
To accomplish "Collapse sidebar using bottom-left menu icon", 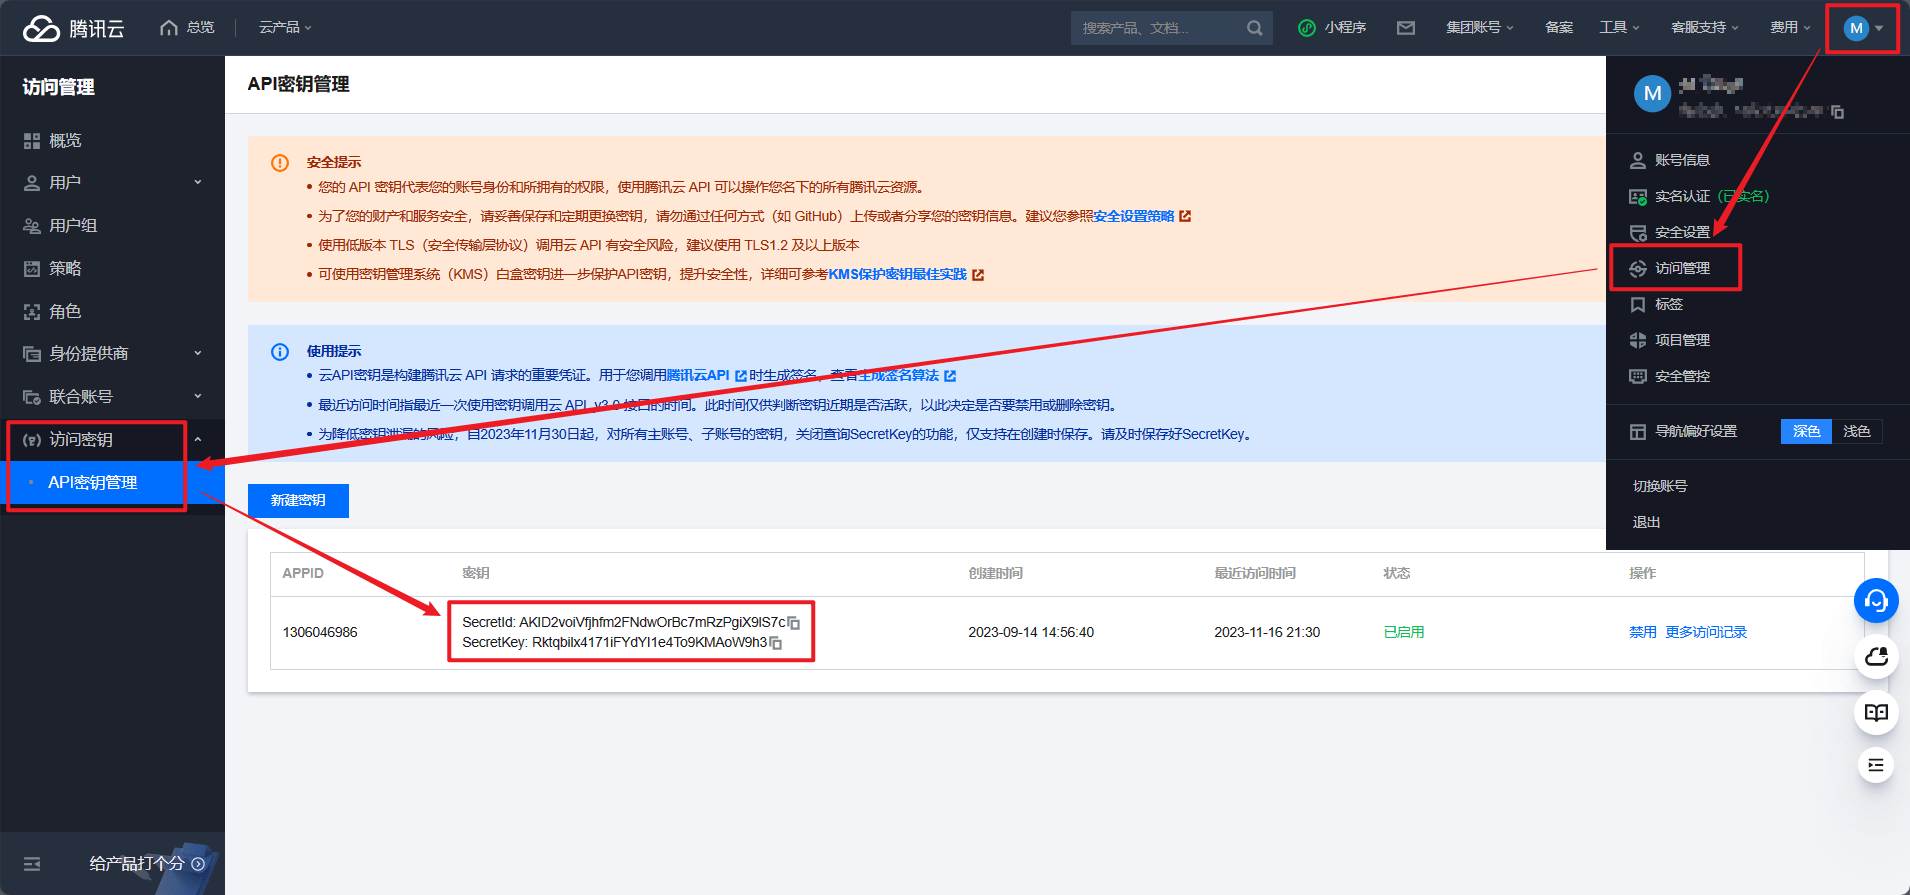I will pos(32,864).
